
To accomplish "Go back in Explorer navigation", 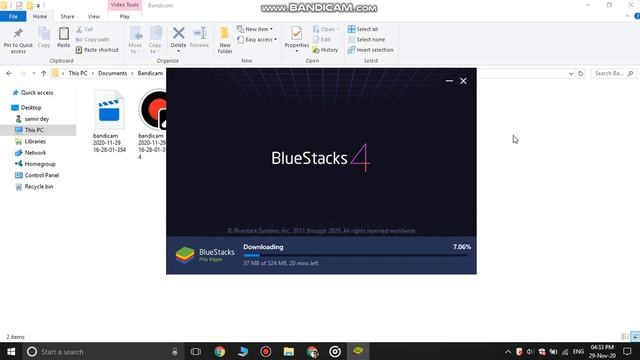I will 9,73.
